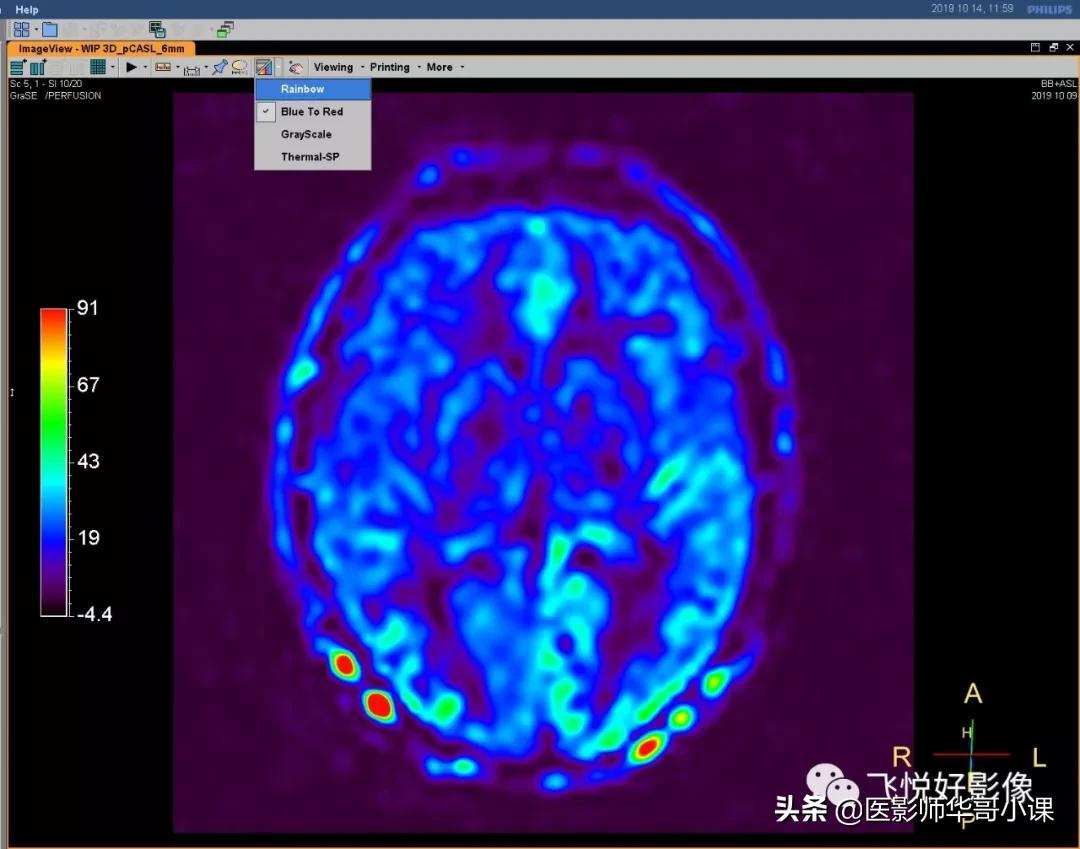Expand the image grid dropdown arrow
This screenshot has height=849, width=1080.
pyautogui.click(x=112, y=67)
